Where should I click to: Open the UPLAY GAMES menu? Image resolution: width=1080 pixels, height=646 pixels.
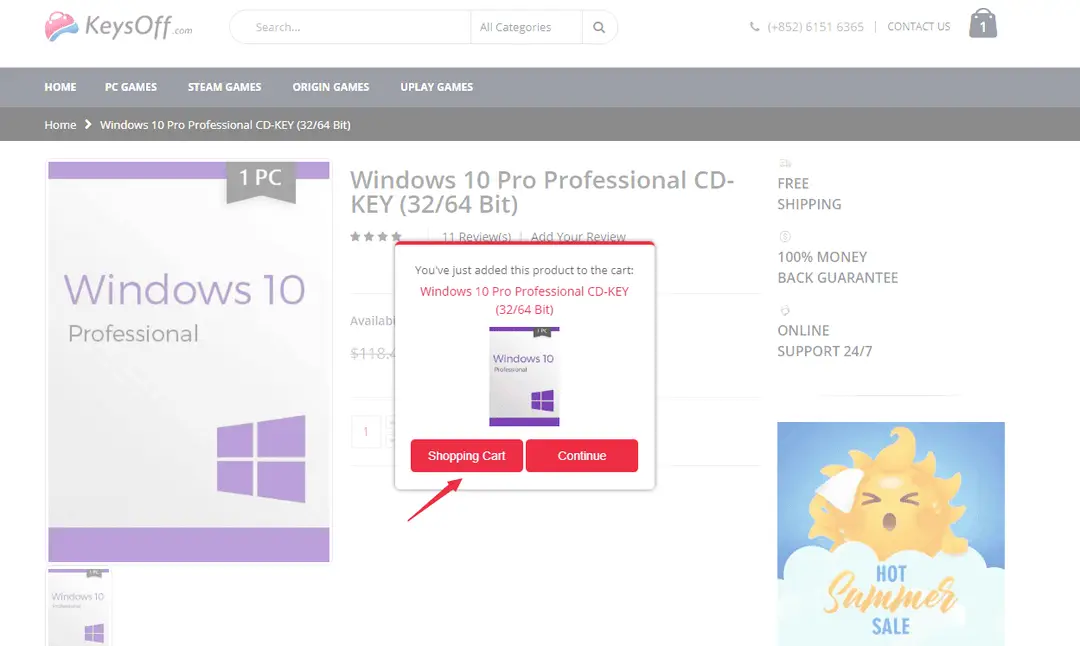[437, 87]
